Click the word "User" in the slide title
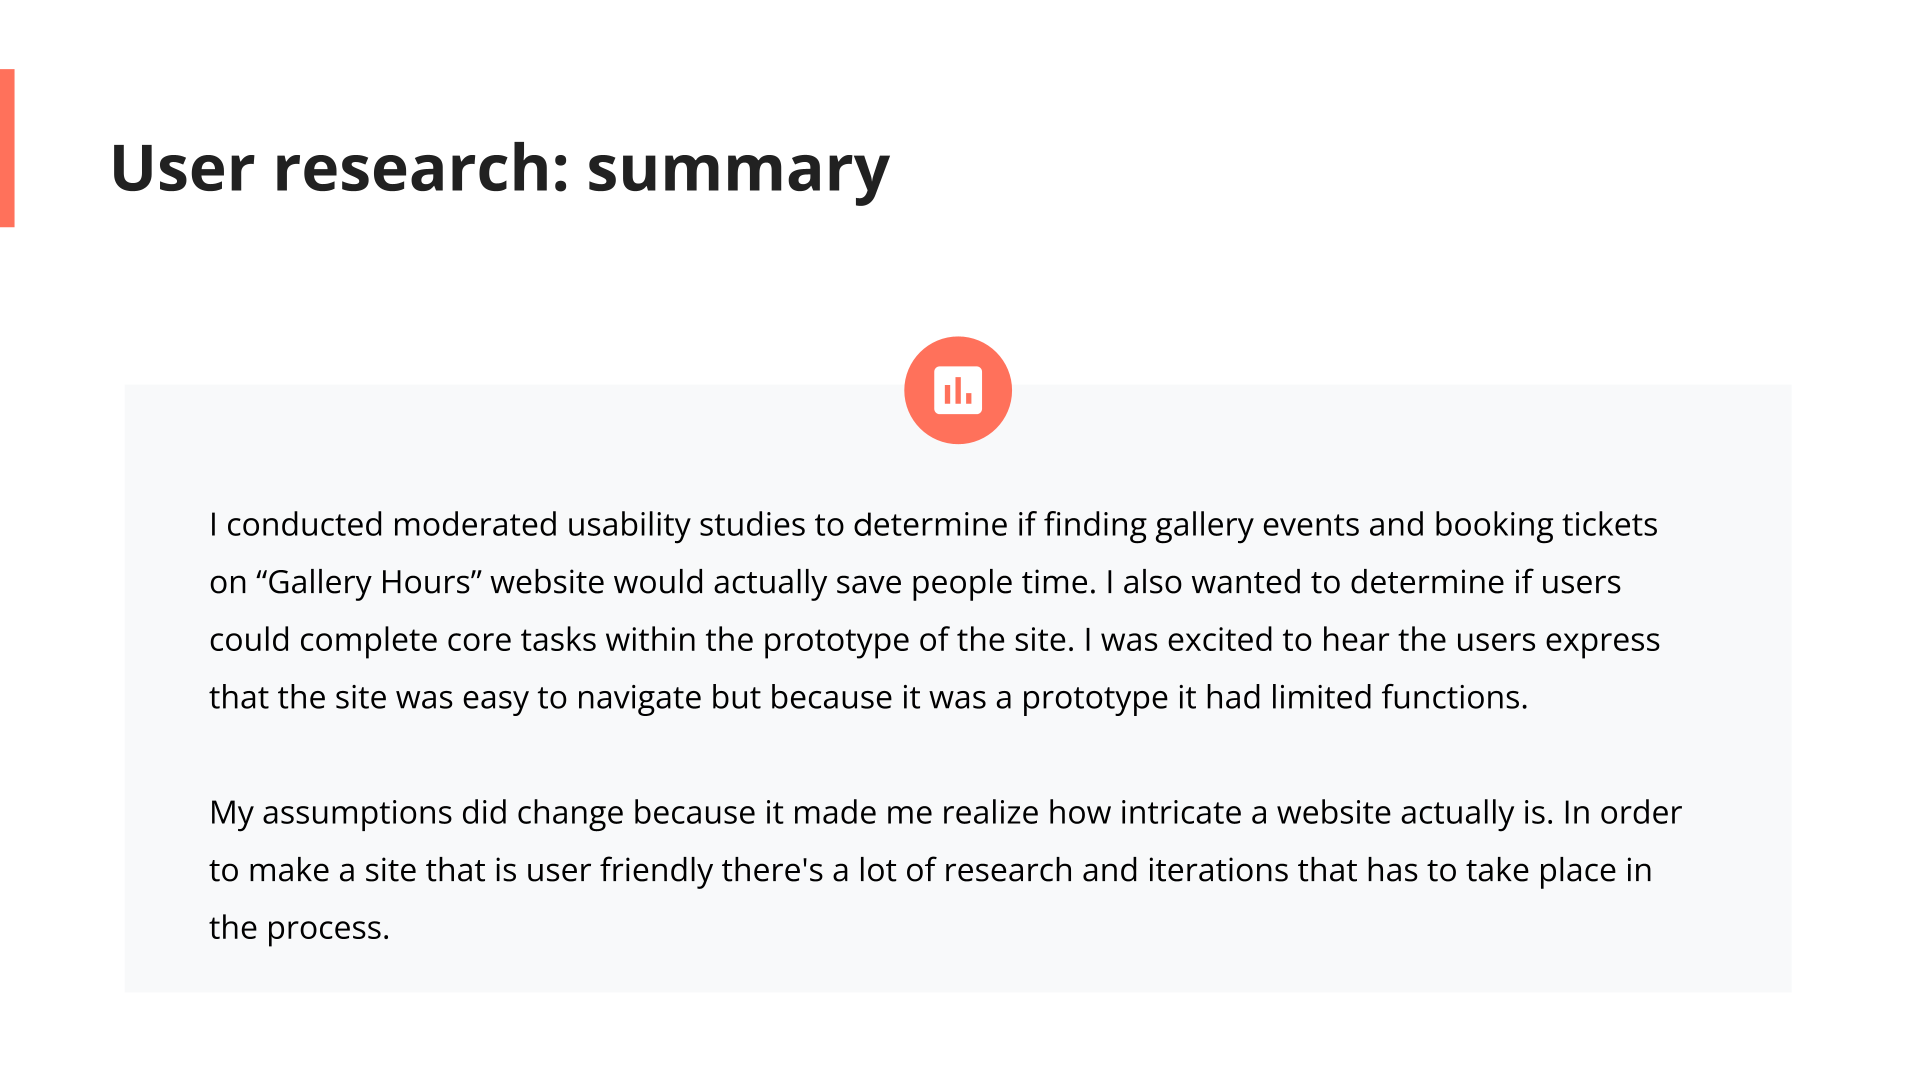 (182, 167)
